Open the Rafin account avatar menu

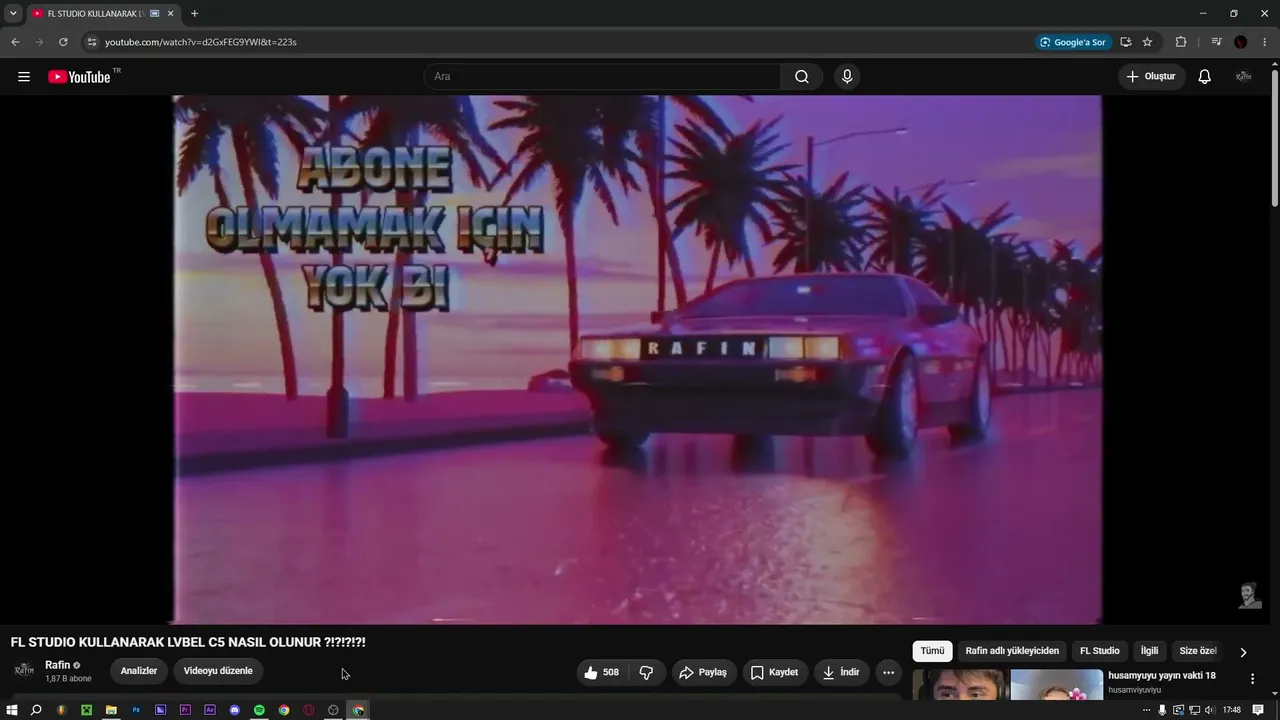1244,77
